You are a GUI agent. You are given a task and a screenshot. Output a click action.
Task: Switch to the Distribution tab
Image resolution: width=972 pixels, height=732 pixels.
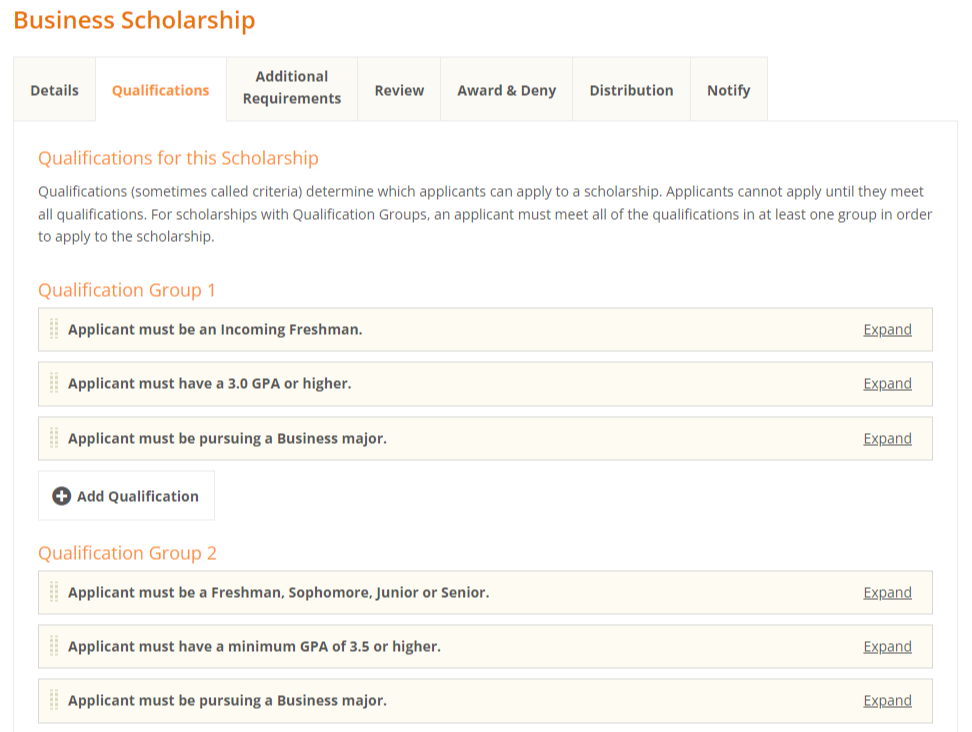click(631, 89)
